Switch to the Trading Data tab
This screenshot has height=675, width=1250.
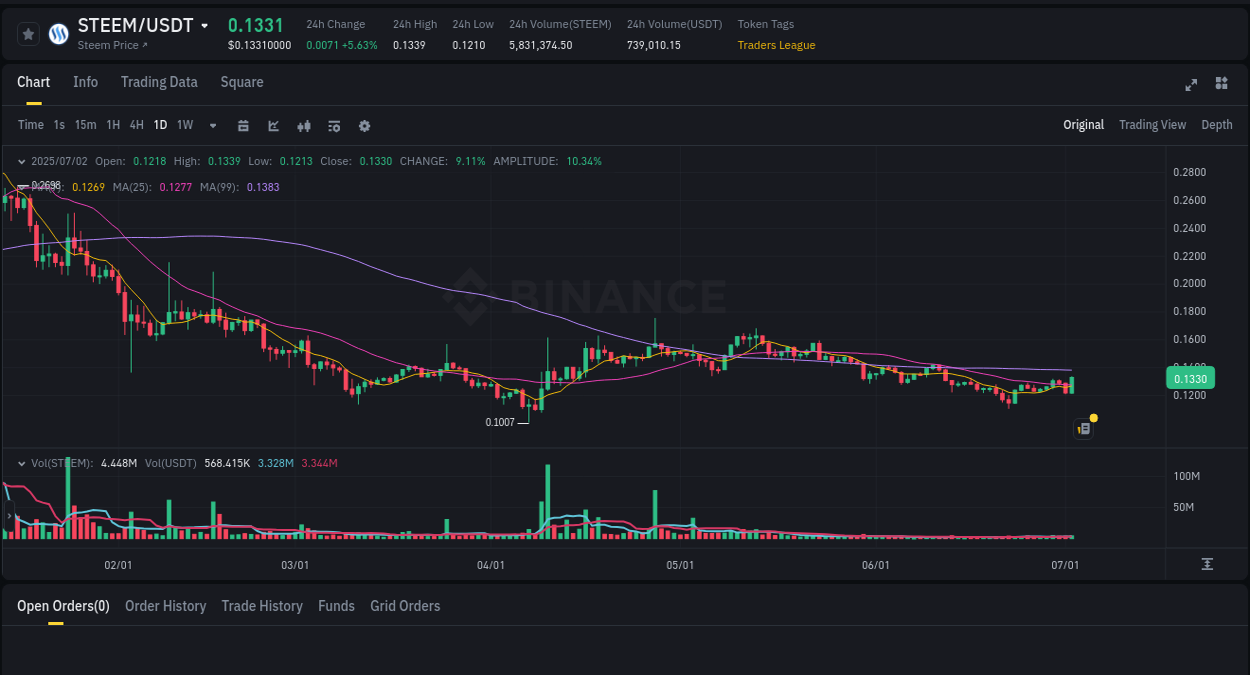[159, 82]
